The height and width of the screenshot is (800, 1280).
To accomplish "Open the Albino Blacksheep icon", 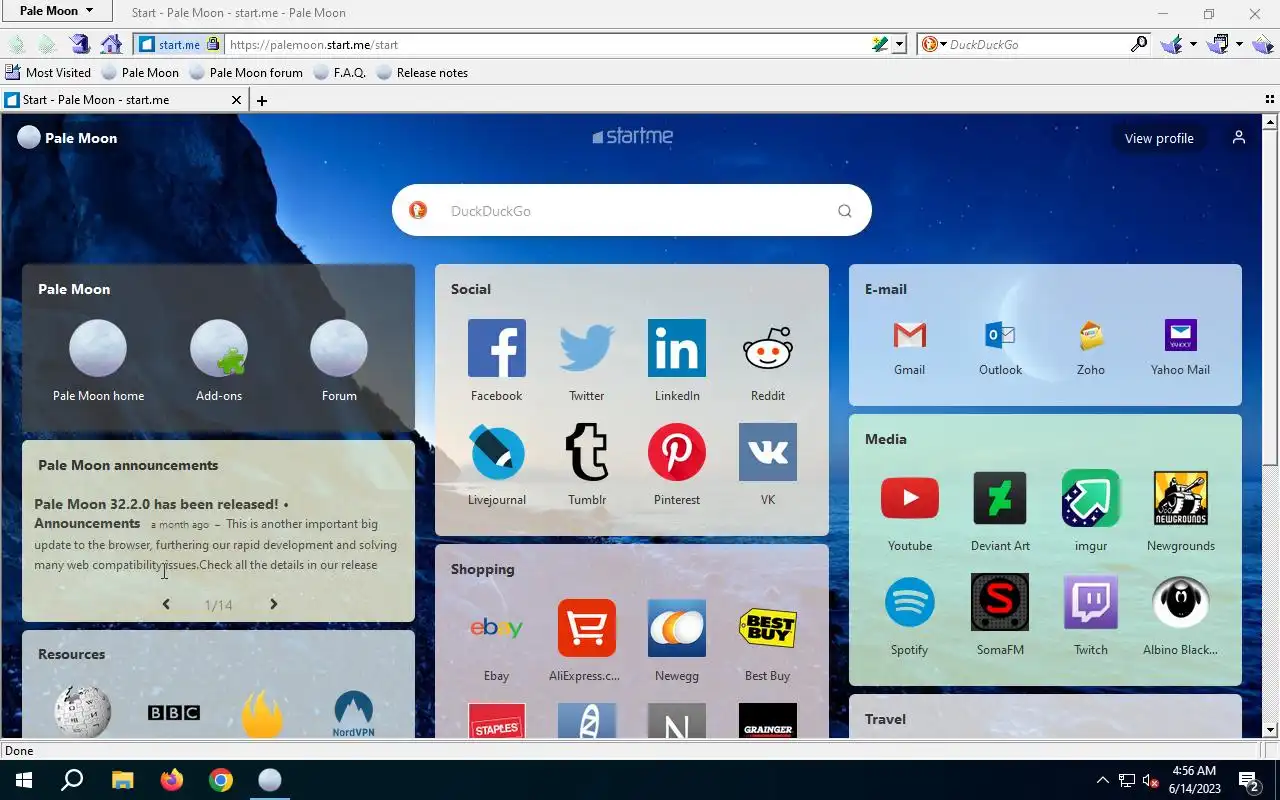I will point(1181,602).
